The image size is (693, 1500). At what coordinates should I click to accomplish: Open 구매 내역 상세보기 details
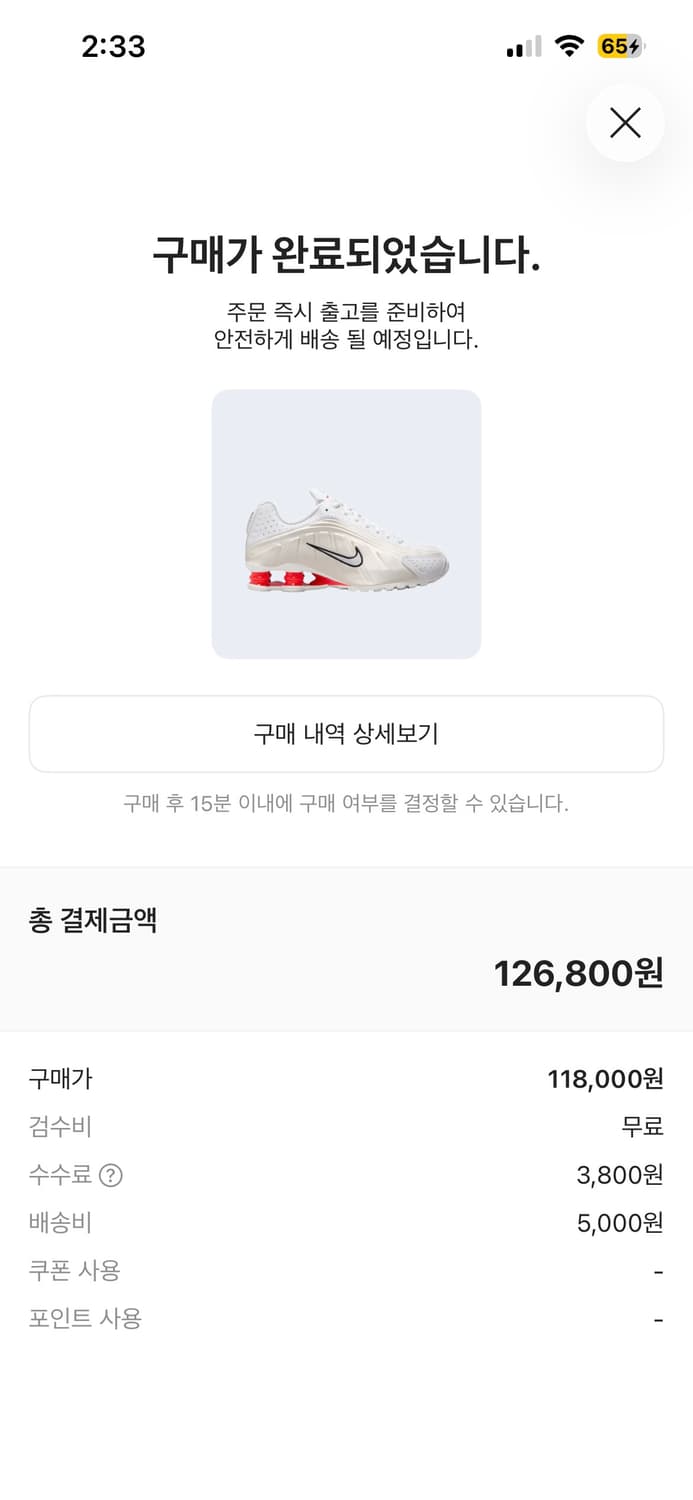tap(346, 733)
